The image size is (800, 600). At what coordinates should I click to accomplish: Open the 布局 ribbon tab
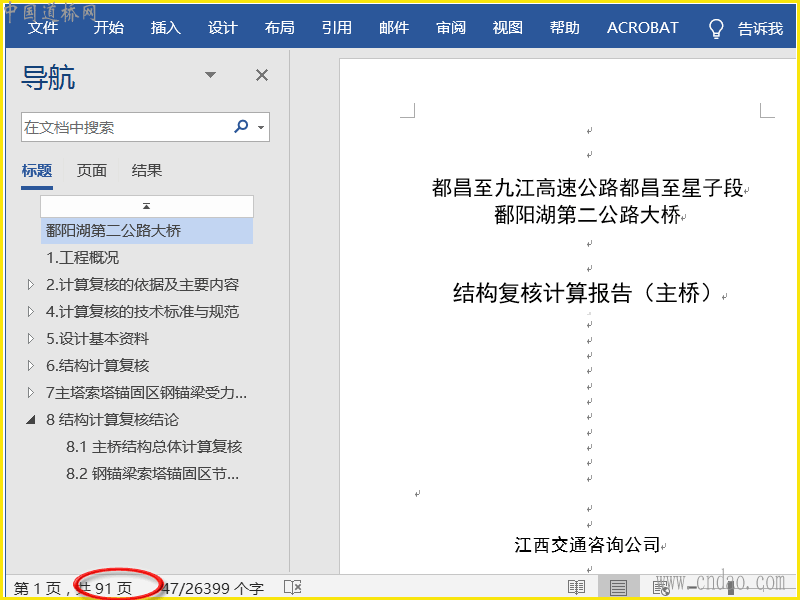pos(280,28)
